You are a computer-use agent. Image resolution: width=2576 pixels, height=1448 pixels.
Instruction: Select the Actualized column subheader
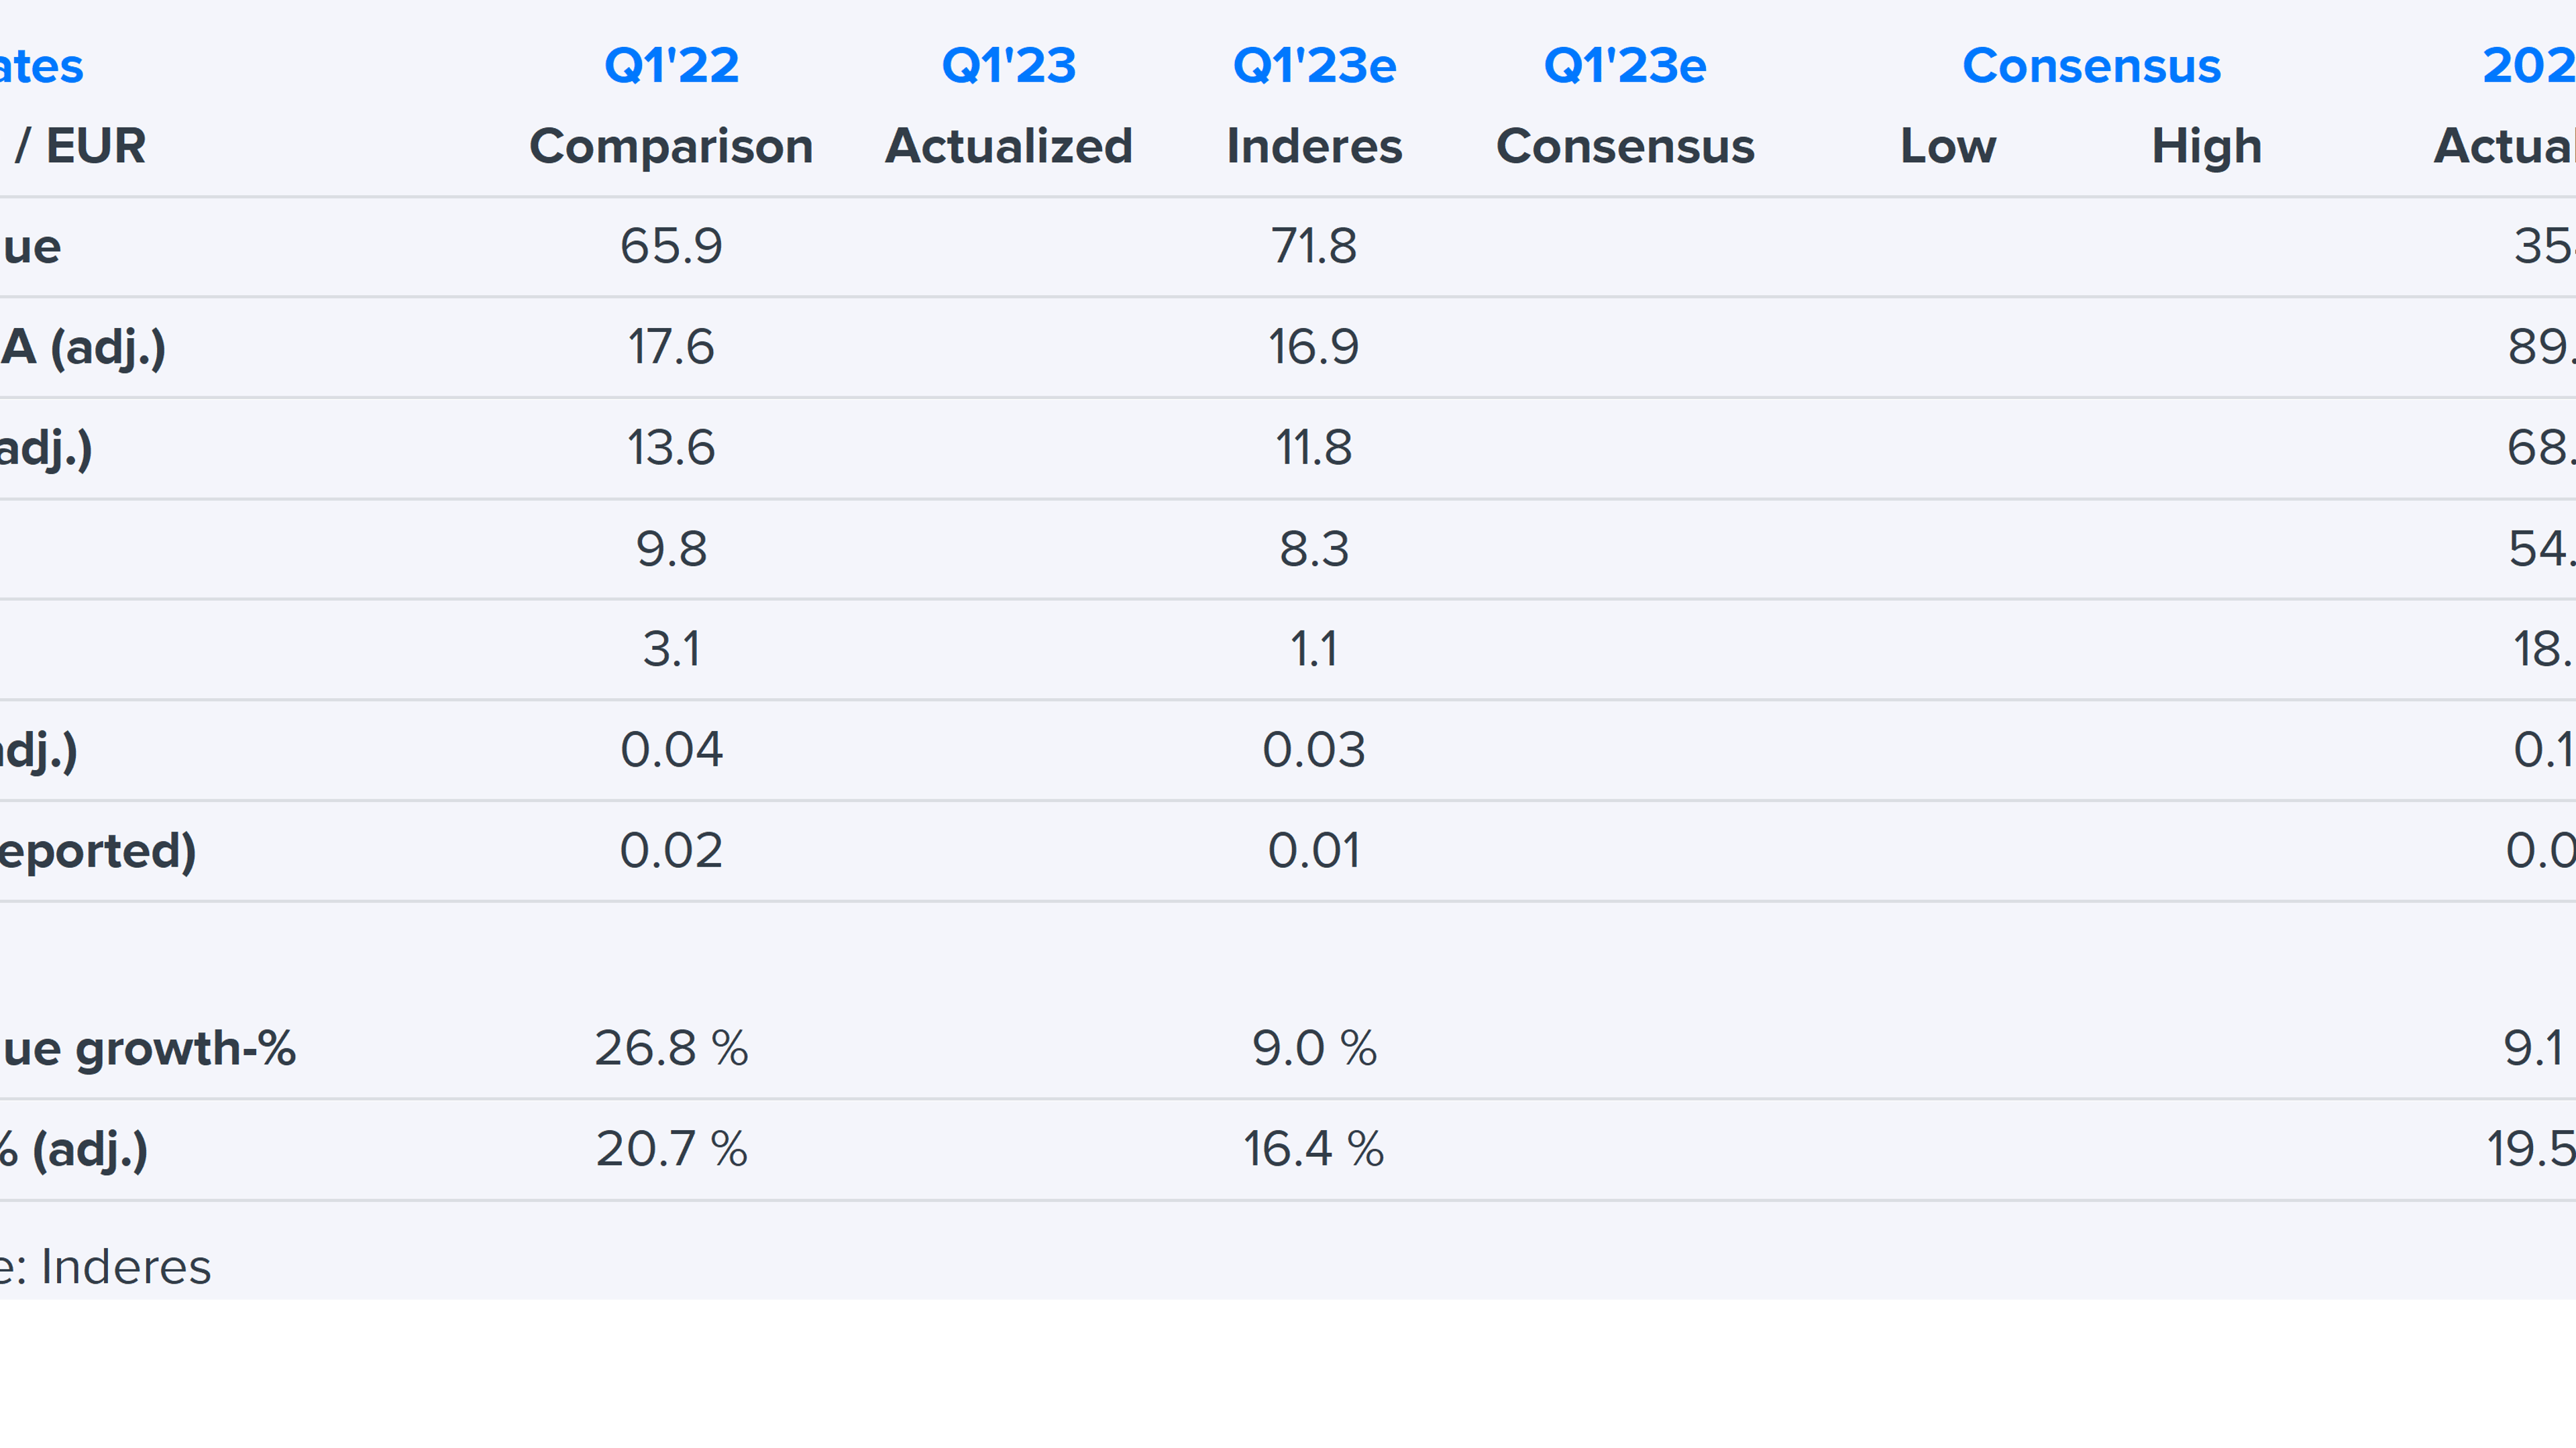point(1008,146)
